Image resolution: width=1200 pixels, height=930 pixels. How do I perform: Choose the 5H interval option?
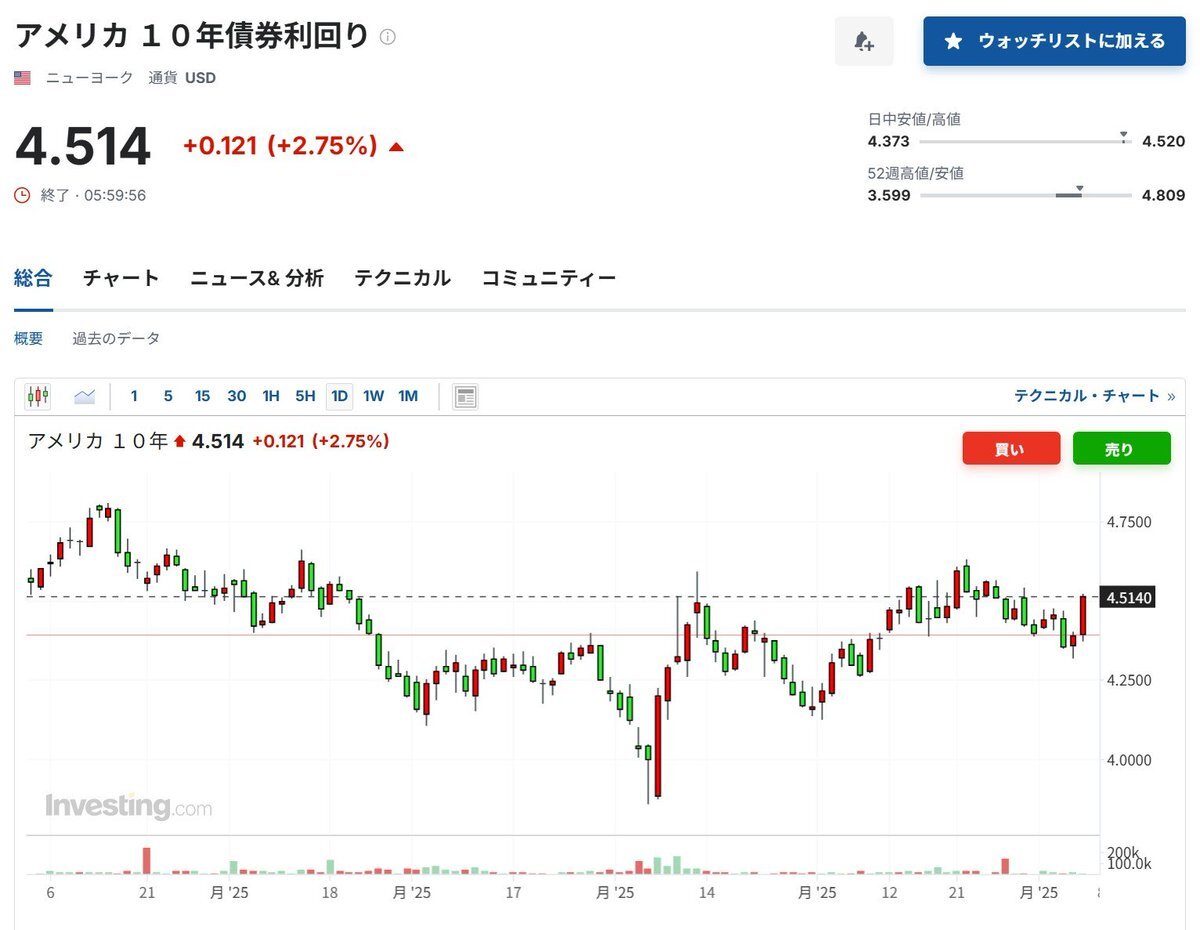305,396
